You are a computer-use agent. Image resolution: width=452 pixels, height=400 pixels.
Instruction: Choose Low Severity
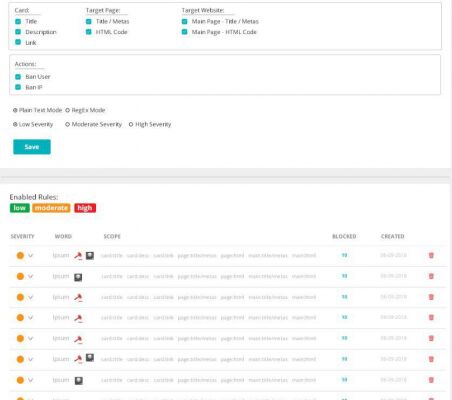[x=15, y=124]
